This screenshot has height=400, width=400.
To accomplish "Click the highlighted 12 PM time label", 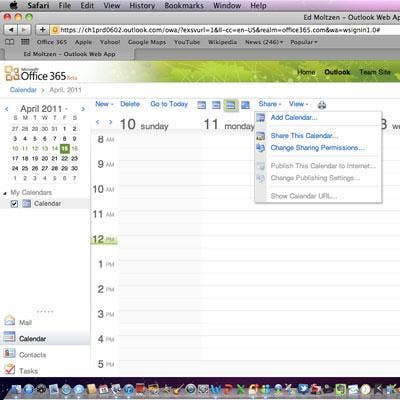I will [104, 239].
